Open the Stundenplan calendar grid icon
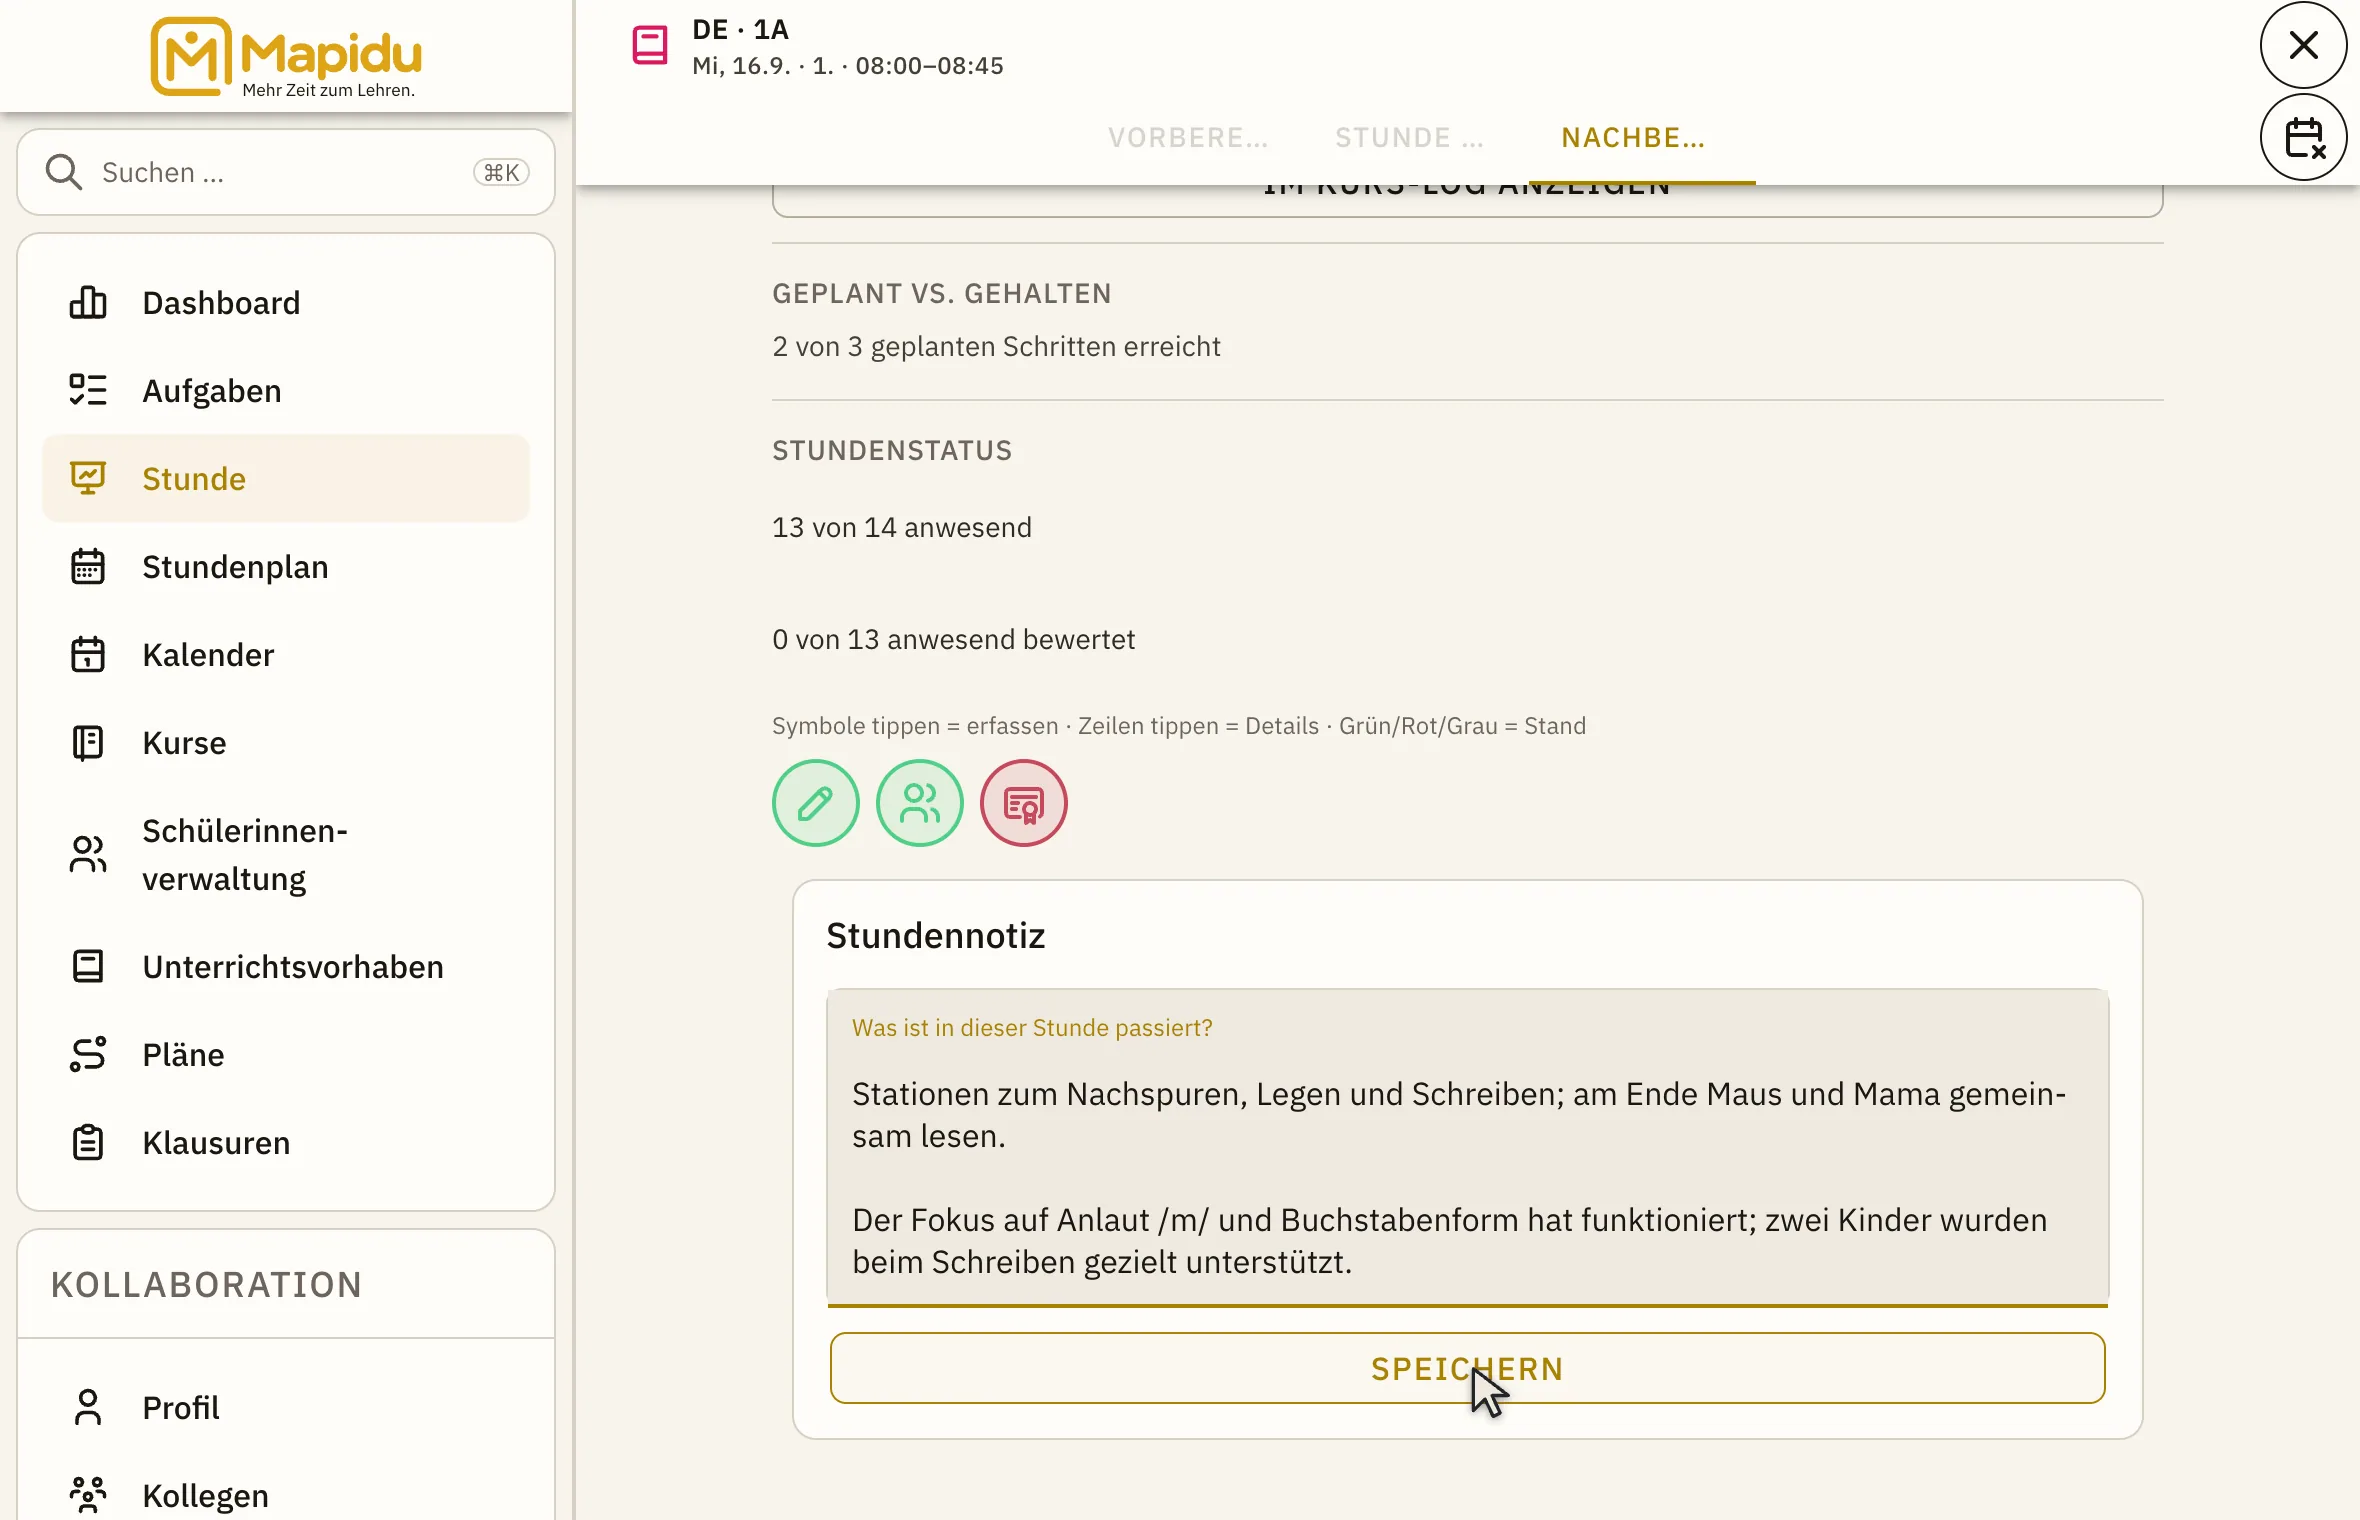The width and height of the screenshot is (2360, 1520). click(88, 566)
